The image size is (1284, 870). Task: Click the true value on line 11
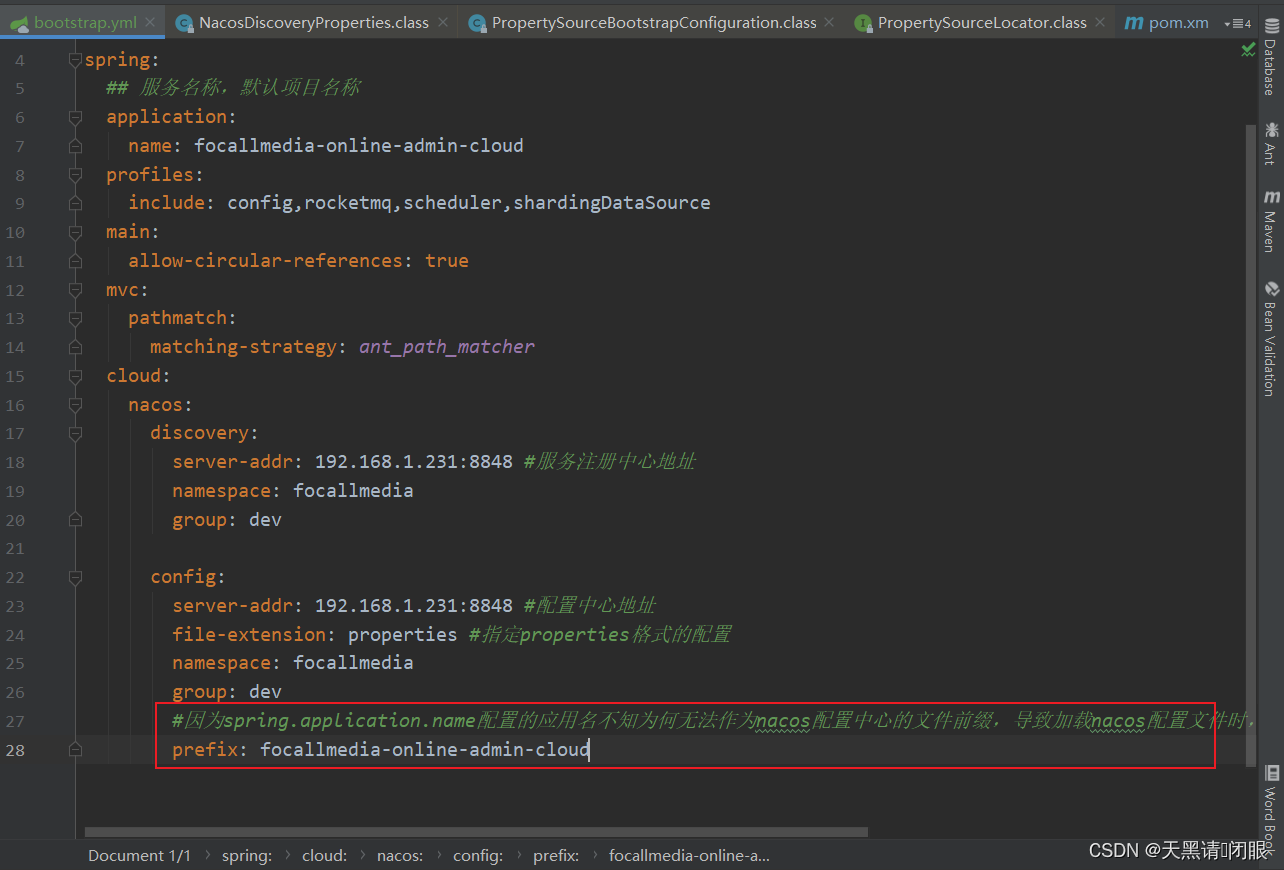tap(447, 261)
